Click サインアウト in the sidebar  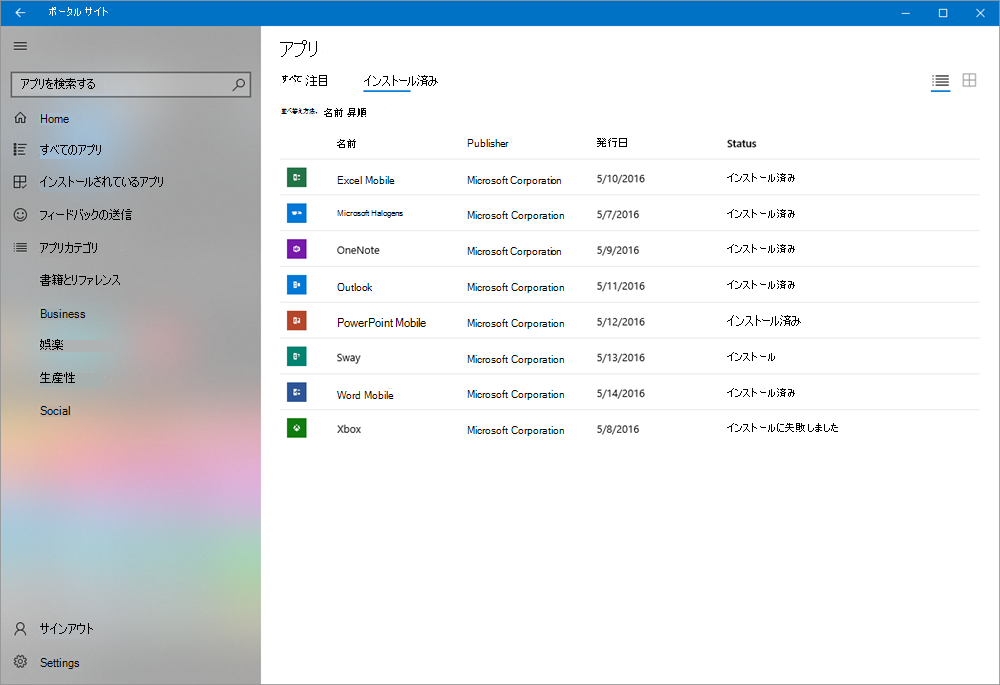(x=66, y=629)
